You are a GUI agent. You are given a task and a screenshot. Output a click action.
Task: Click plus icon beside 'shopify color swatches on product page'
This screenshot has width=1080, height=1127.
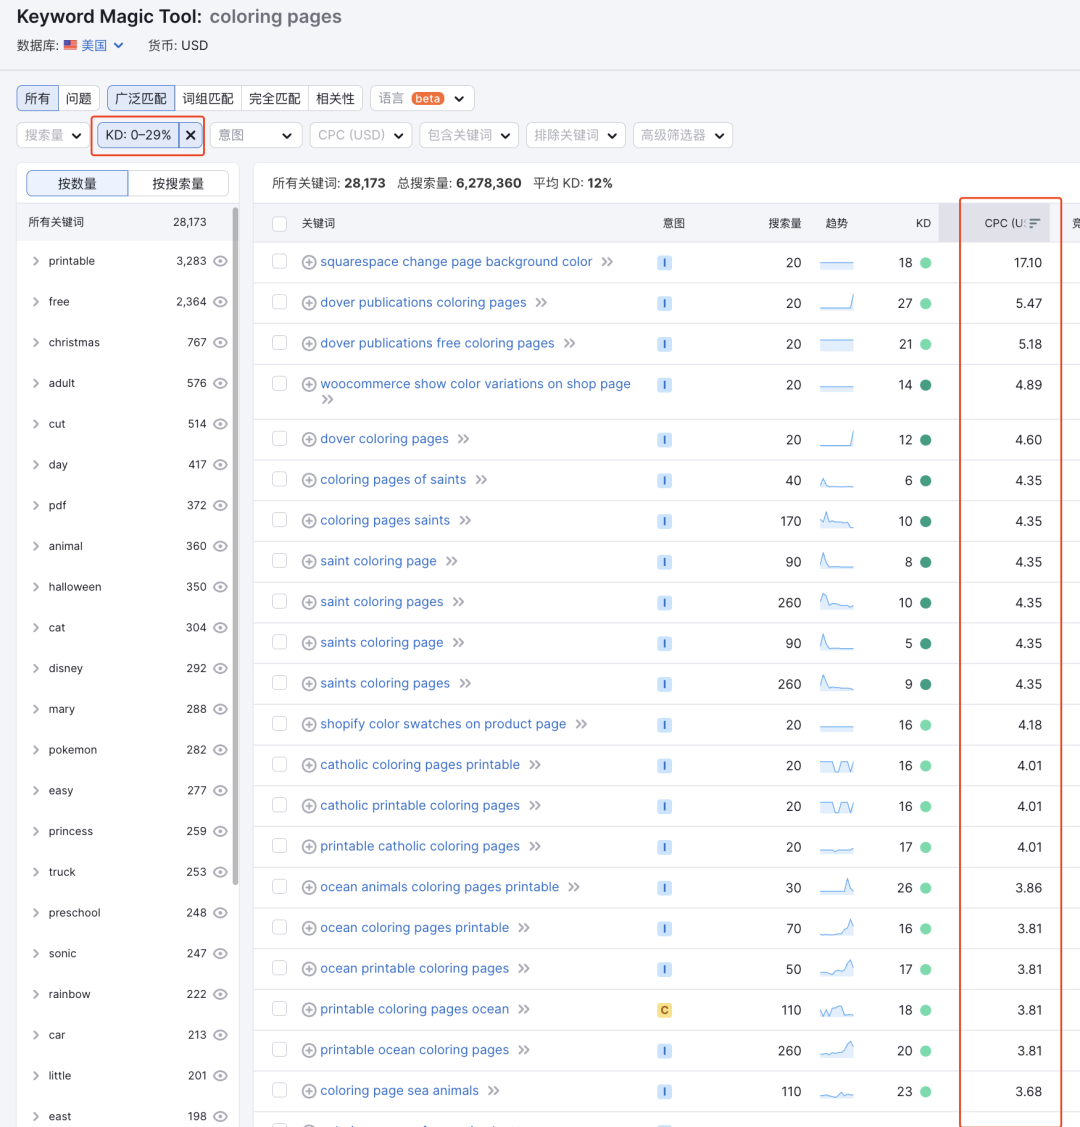(309, 725)
